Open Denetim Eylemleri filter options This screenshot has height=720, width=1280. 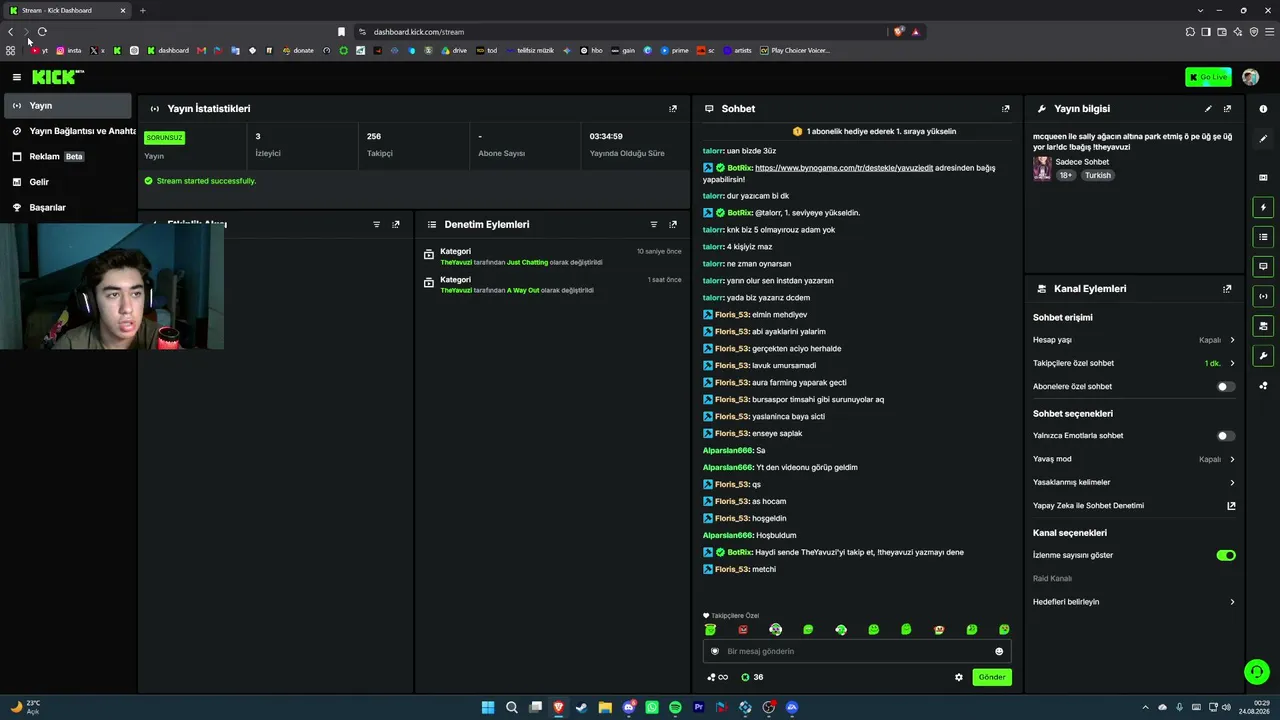coord(654,224)
